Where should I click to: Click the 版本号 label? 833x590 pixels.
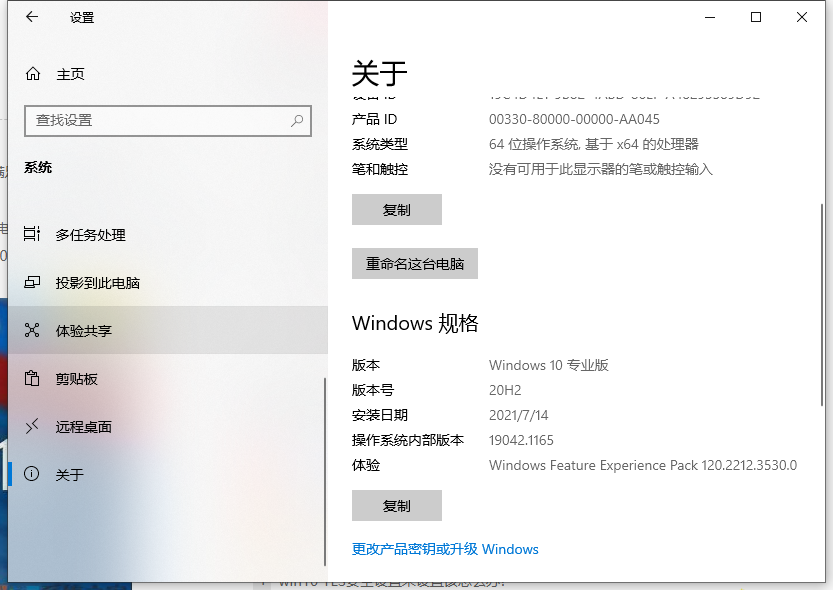[x=373, y=390]
